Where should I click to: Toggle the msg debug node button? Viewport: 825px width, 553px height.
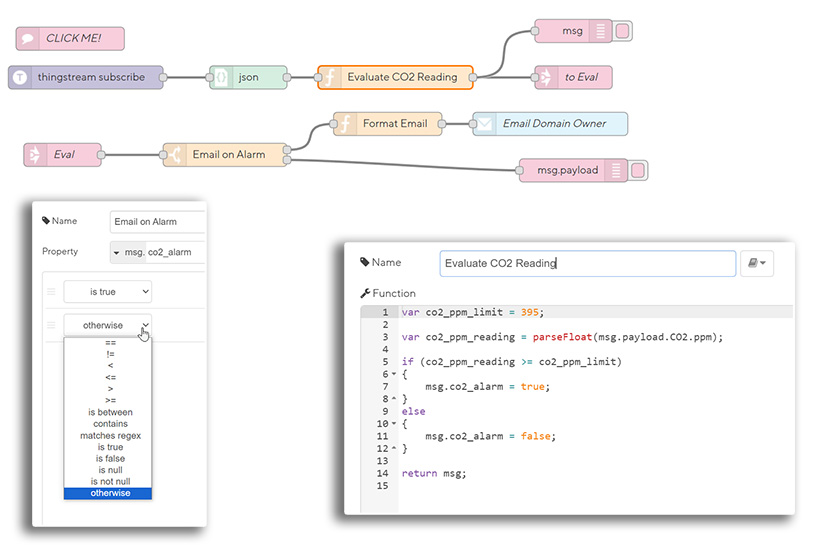(x=623, y=31)
